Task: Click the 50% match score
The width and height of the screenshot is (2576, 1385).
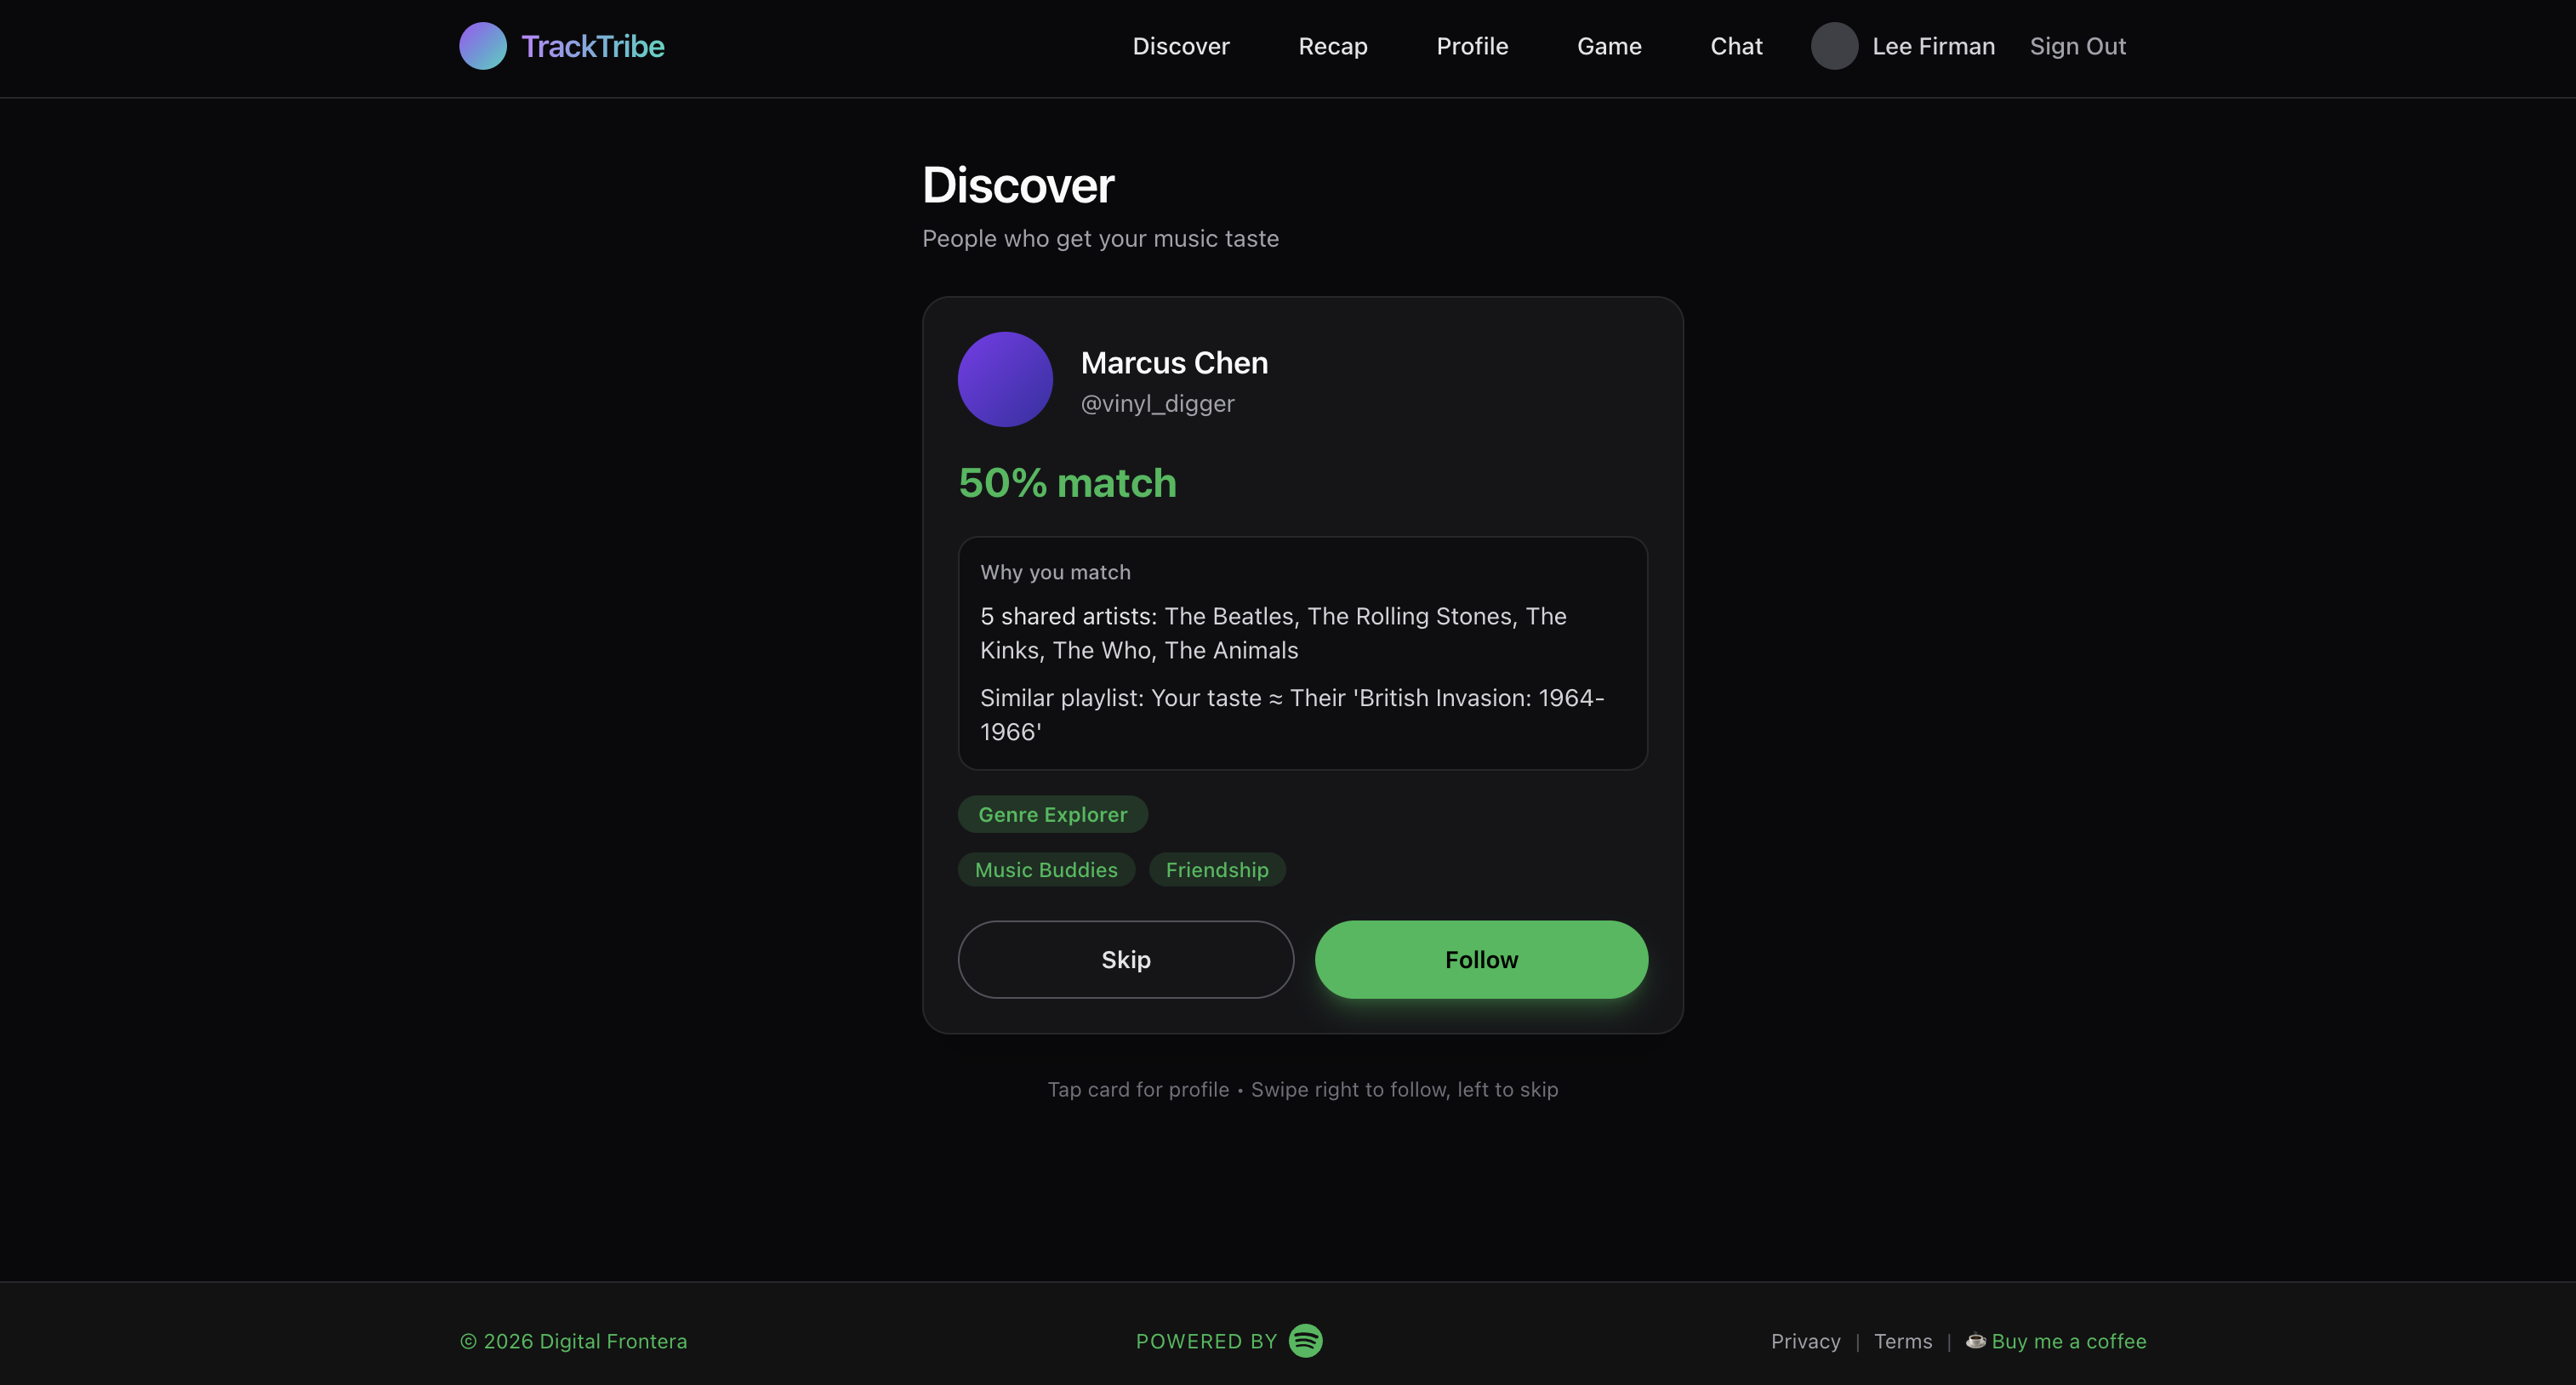Action: (1067, 483)
